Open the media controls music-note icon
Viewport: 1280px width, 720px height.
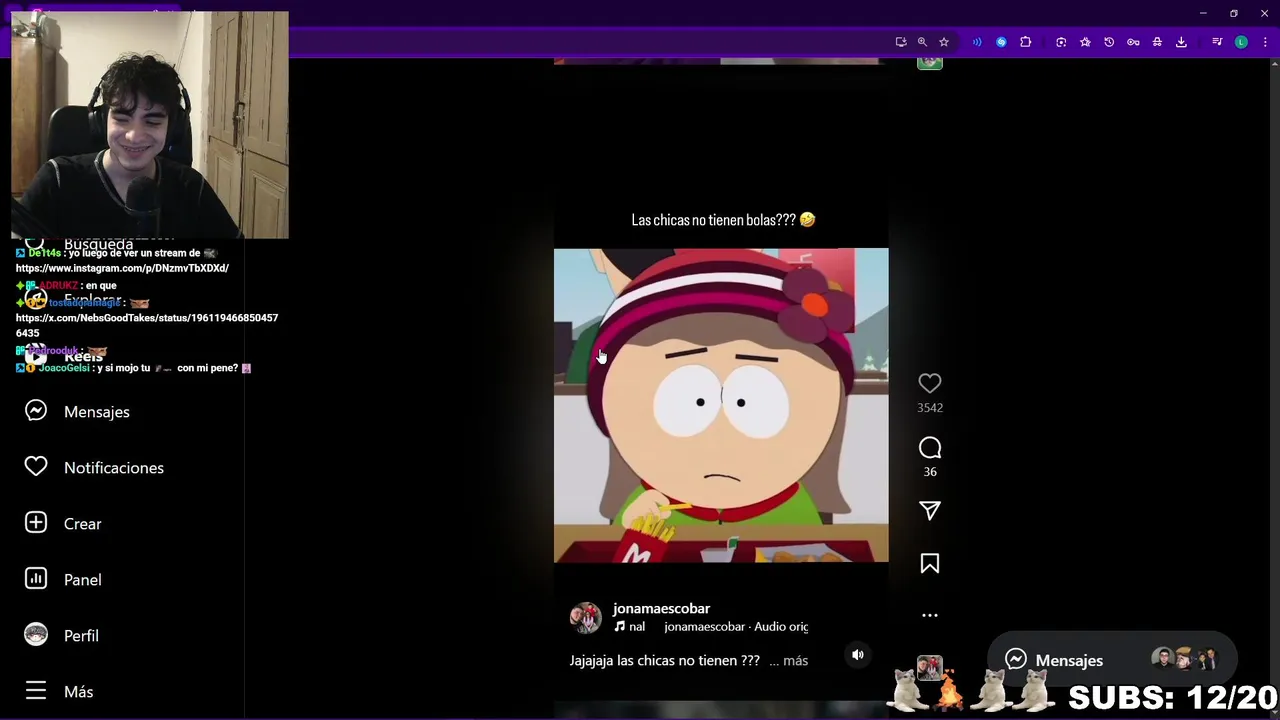pos(1217,42)
